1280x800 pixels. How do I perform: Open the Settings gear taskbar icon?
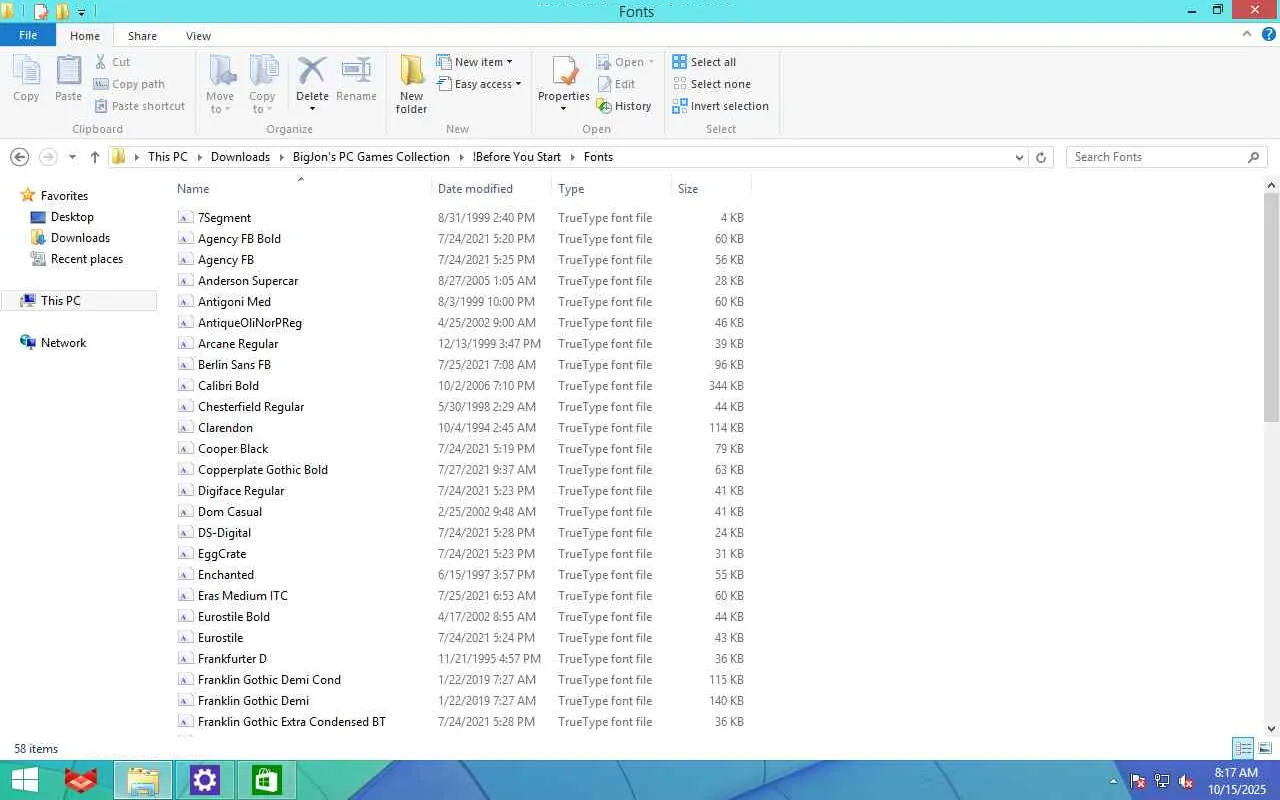(205, 780)
